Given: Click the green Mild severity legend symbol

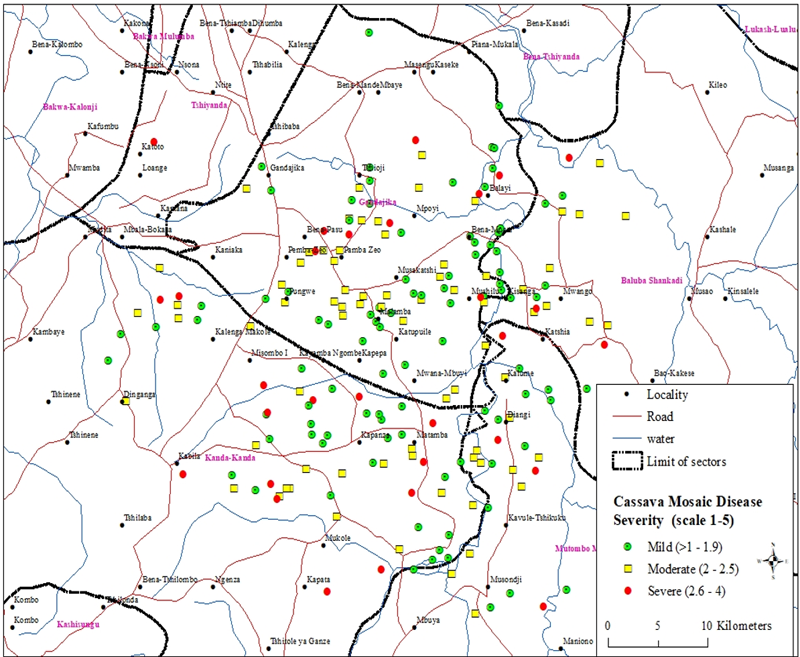Looking at the screenshot, I should click(x=628, y=547).
